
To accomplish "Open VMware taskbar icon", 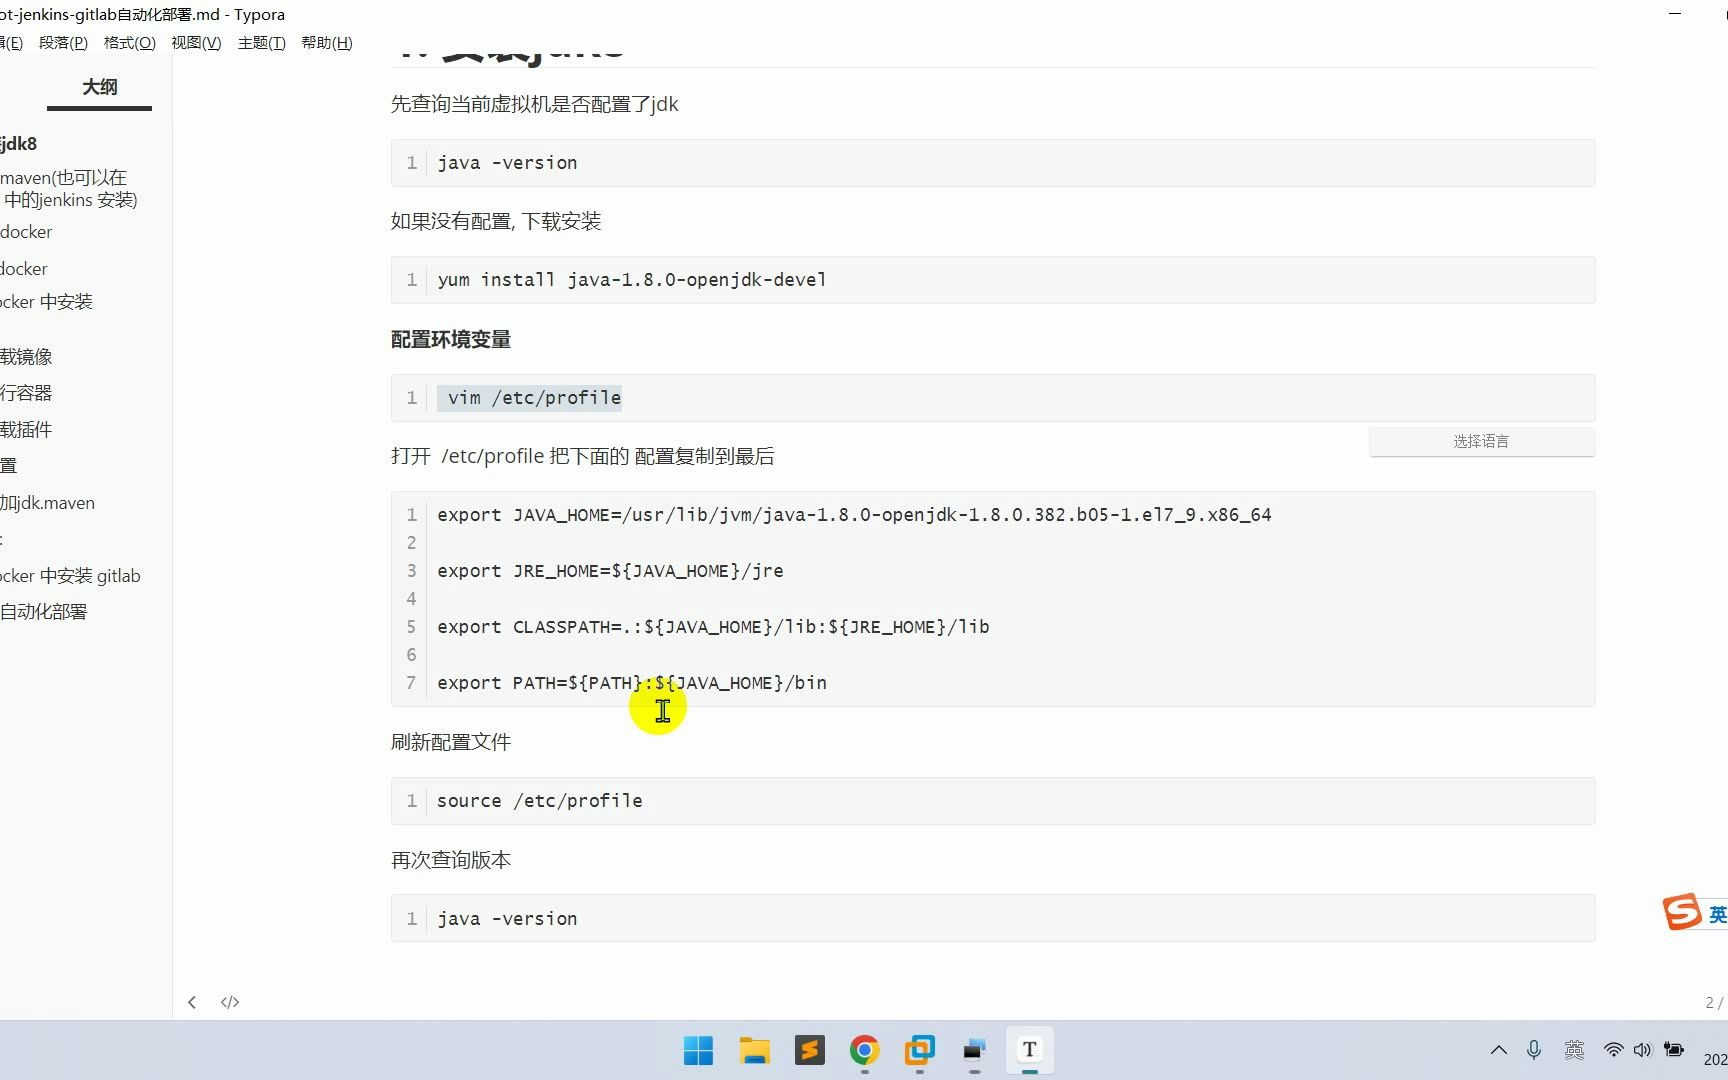I will pyautogui.click(x=920, y=1050).
